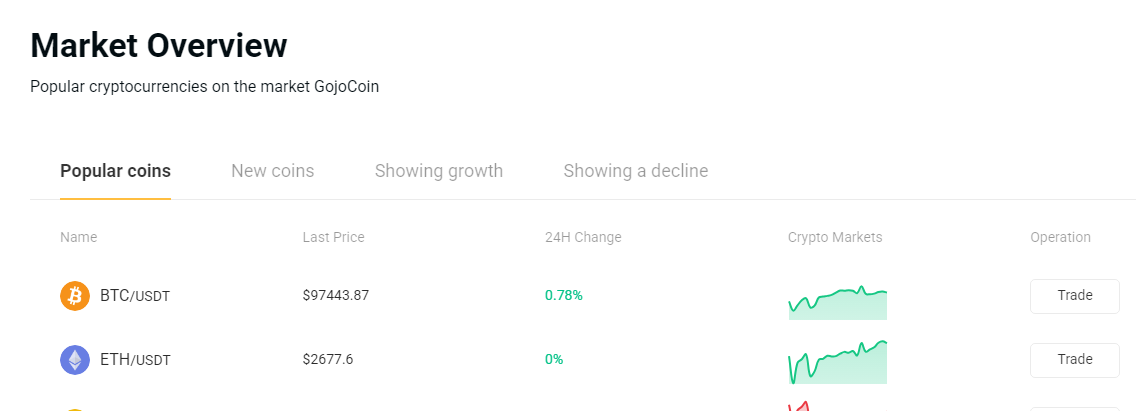
Task: Click the Operation column header
Action: pos(1060,238)
